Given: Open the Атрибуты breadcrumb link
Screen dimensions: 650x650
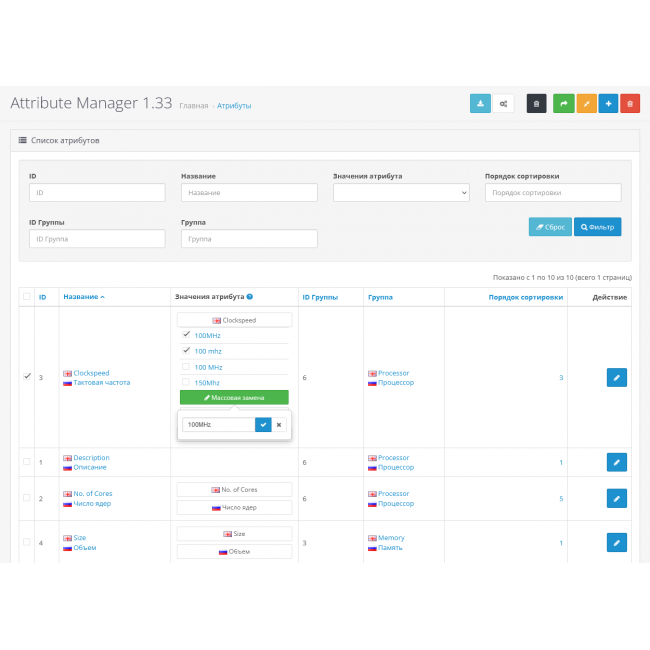Looking at the screenshot, I should click(x=234, y=105).
